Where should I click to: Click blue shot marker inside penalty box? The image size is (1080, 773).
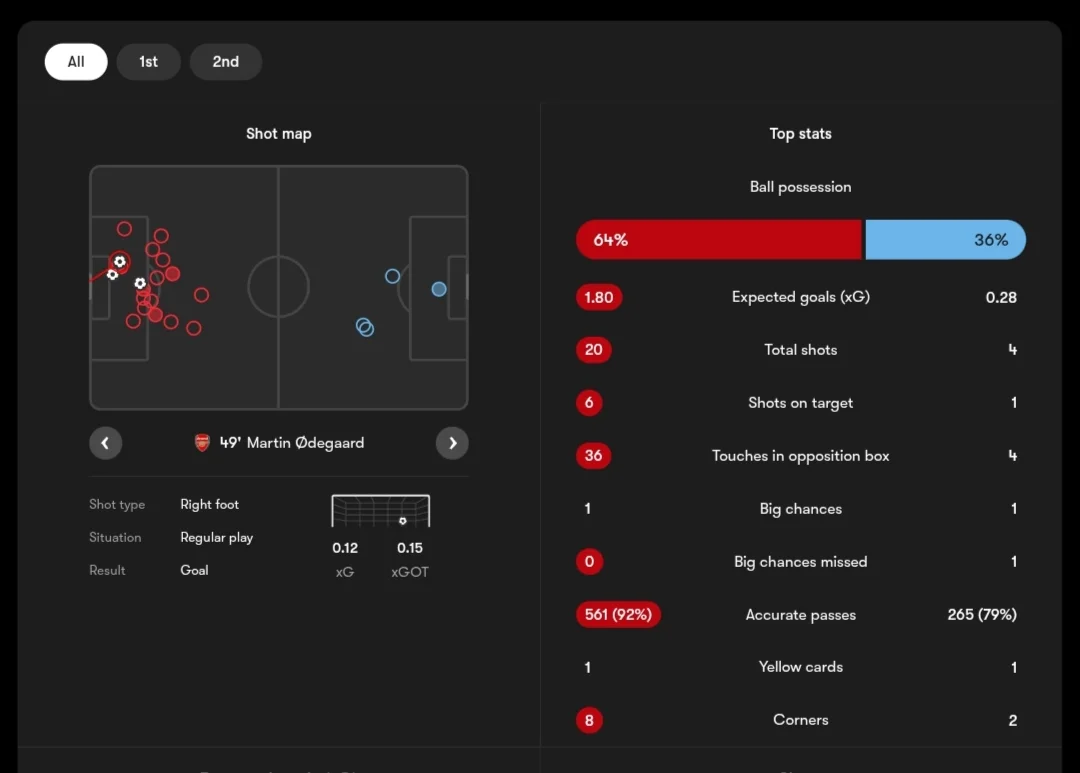coord(439,289)
